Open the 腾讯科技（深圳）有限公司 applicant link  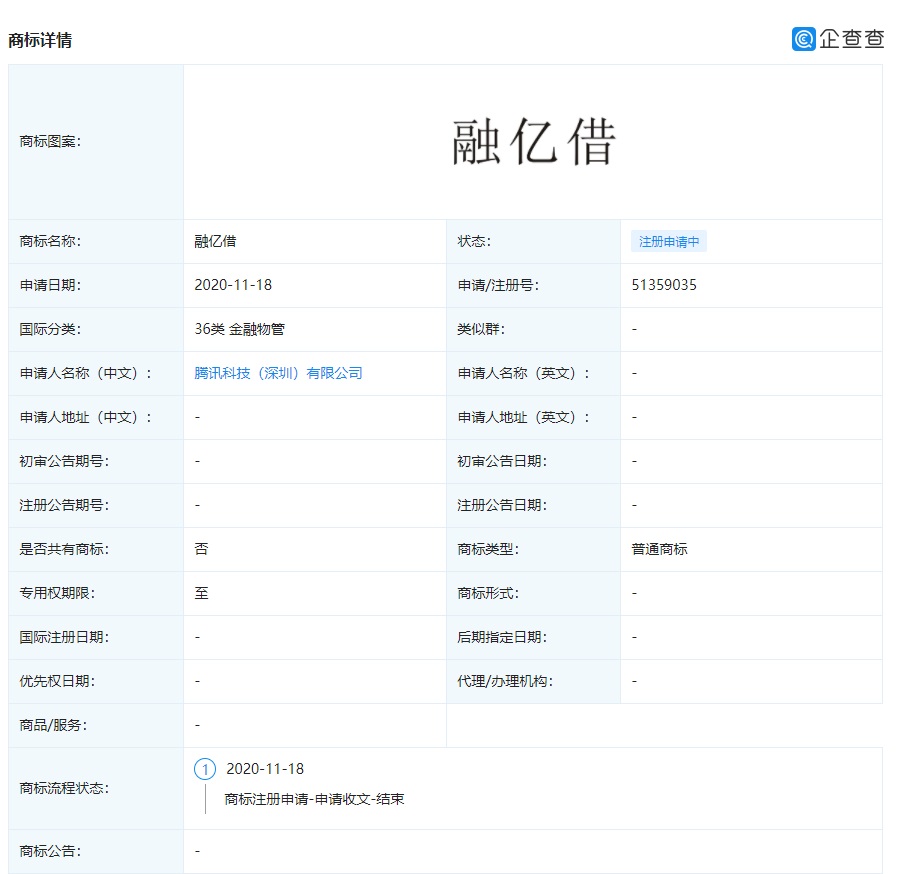pyautogui.click(x=278, y=373)
